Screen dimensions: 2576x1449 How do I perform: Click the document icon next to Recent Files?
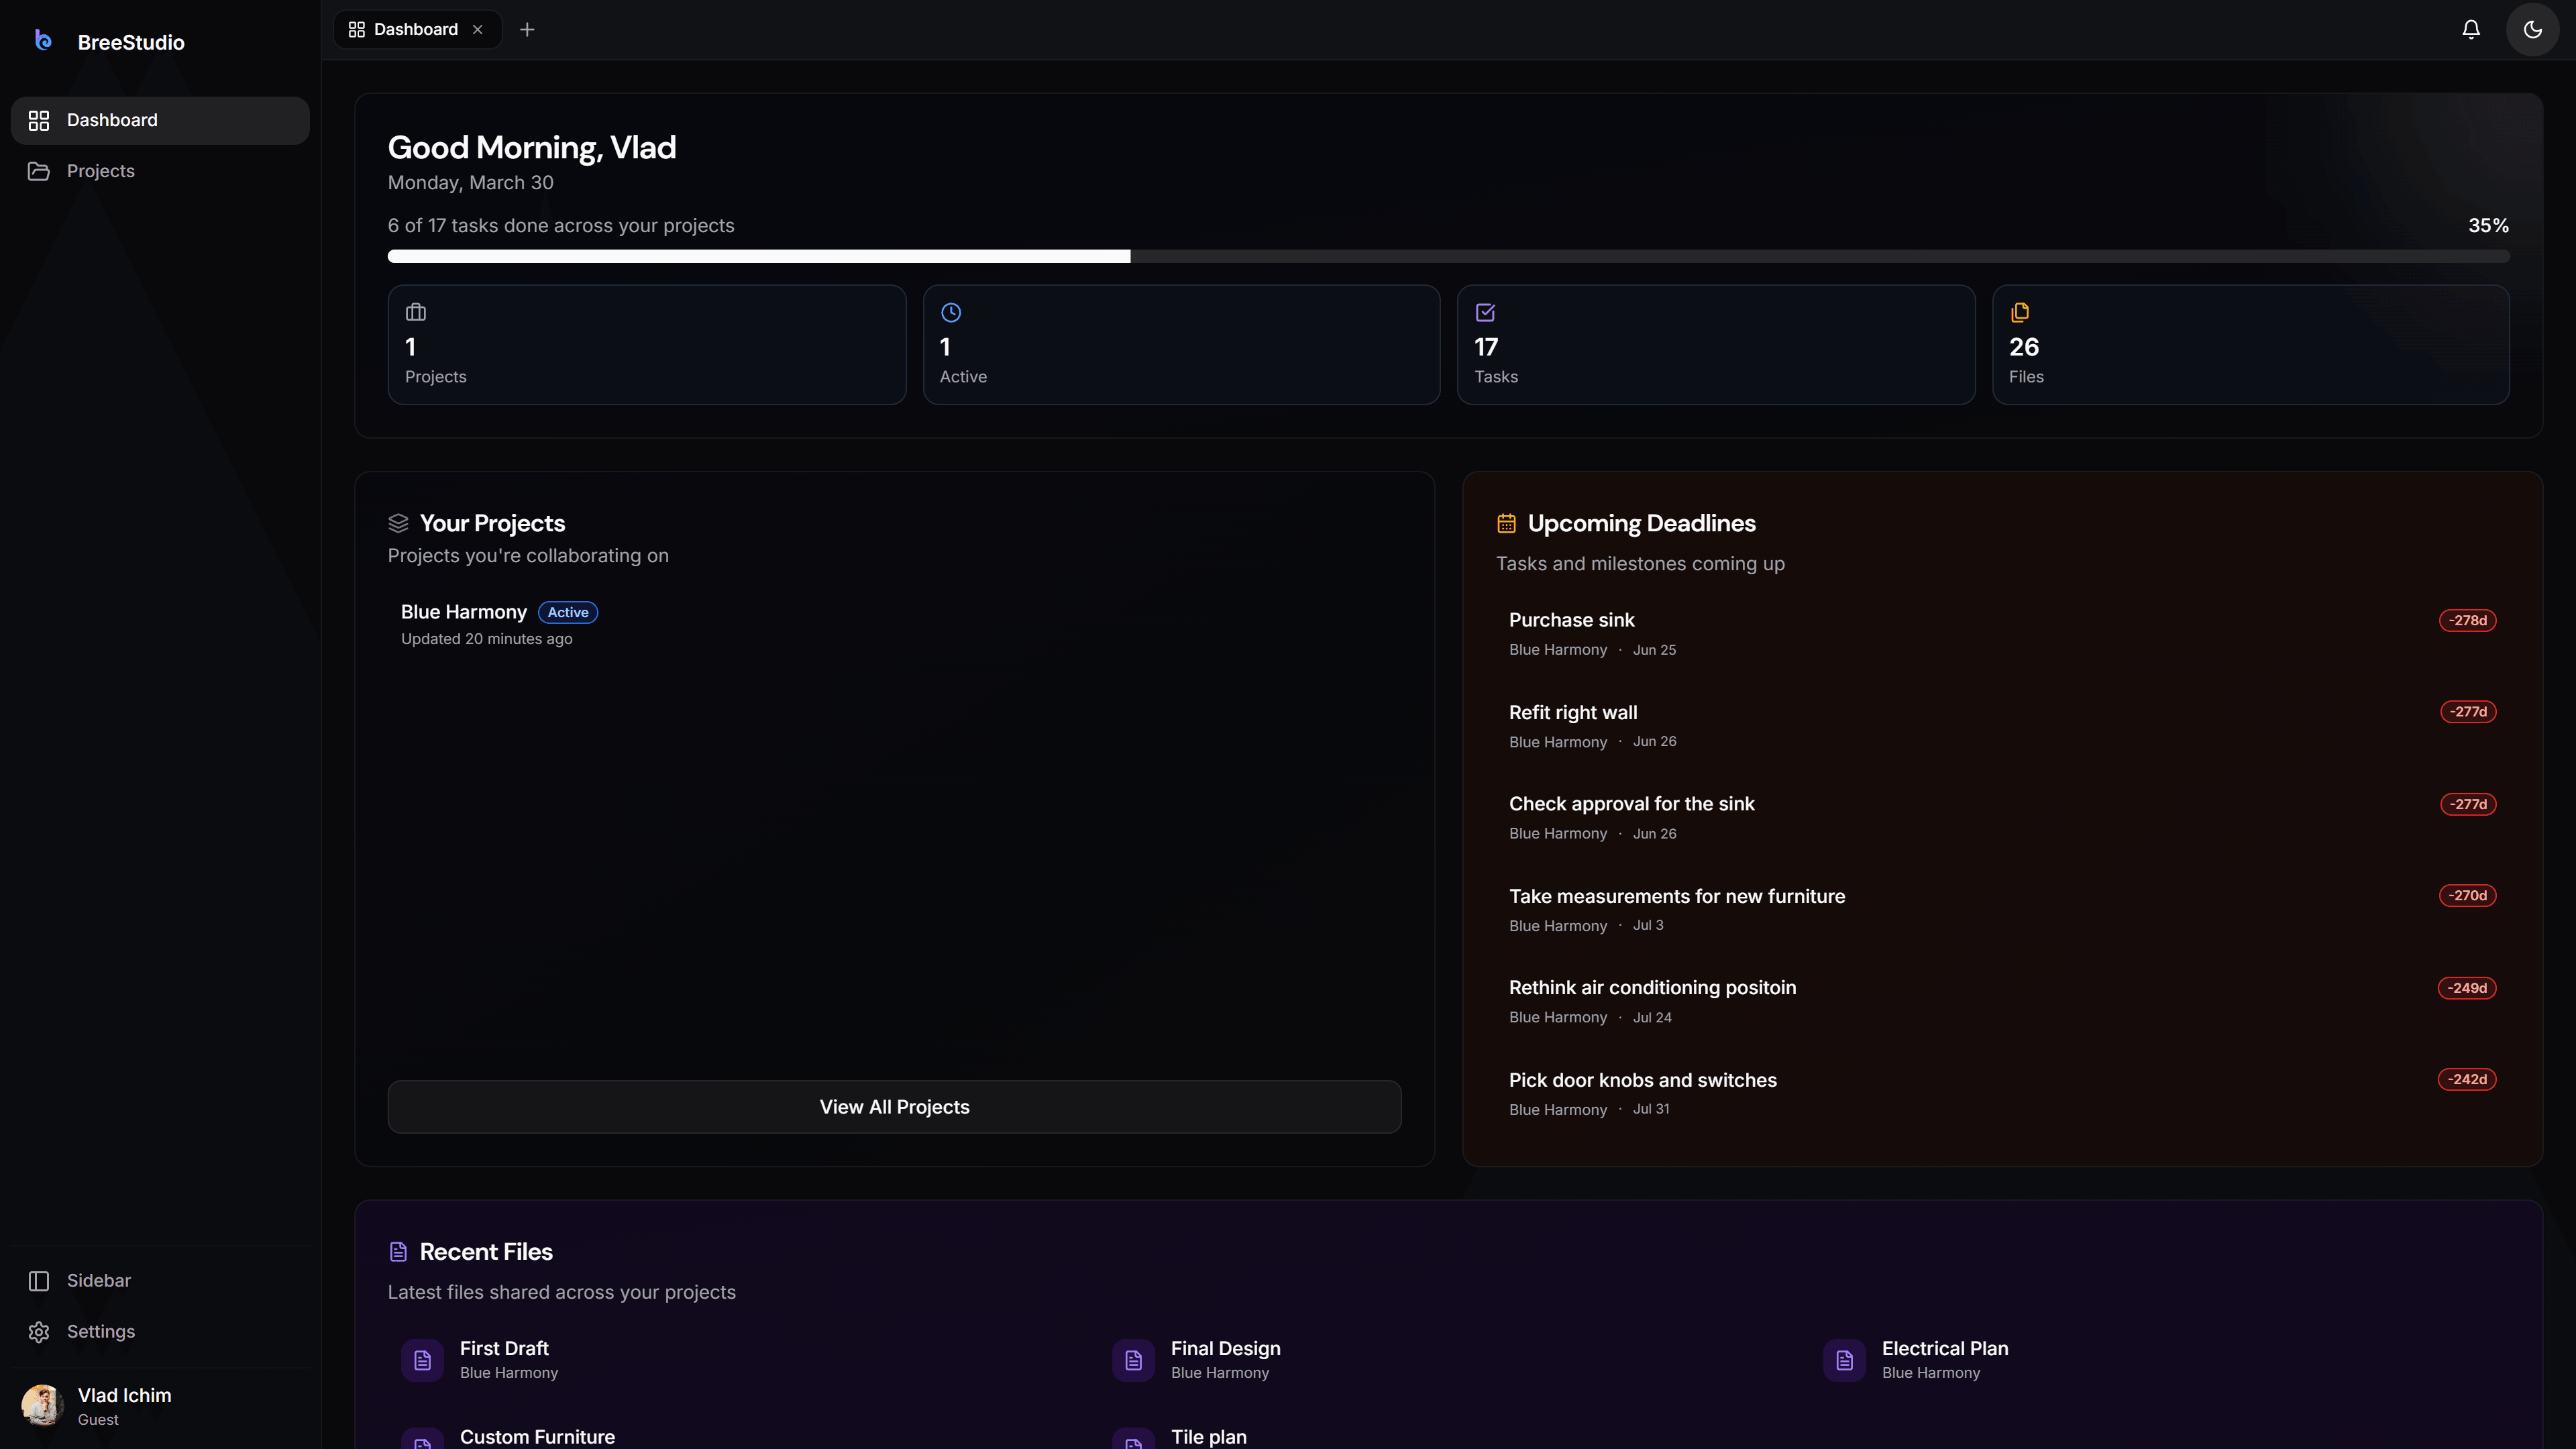coord(398,1251)
